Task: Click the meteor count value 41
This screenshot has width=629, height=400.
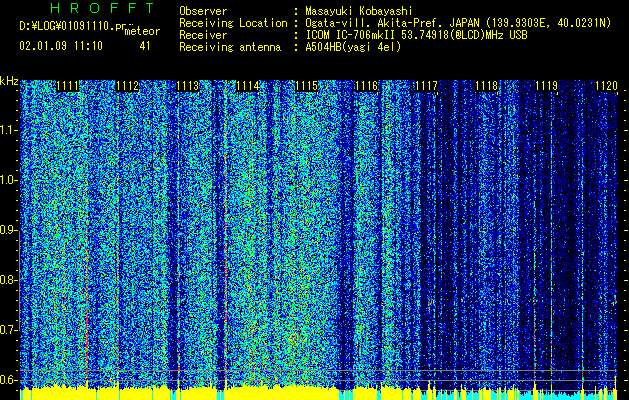Action: (145, 46)
